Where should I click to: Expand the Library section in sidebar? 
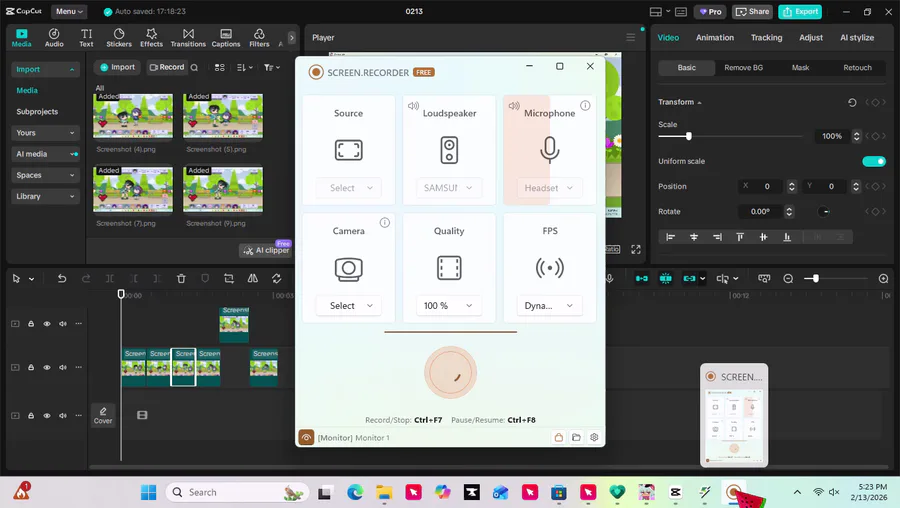45,196
